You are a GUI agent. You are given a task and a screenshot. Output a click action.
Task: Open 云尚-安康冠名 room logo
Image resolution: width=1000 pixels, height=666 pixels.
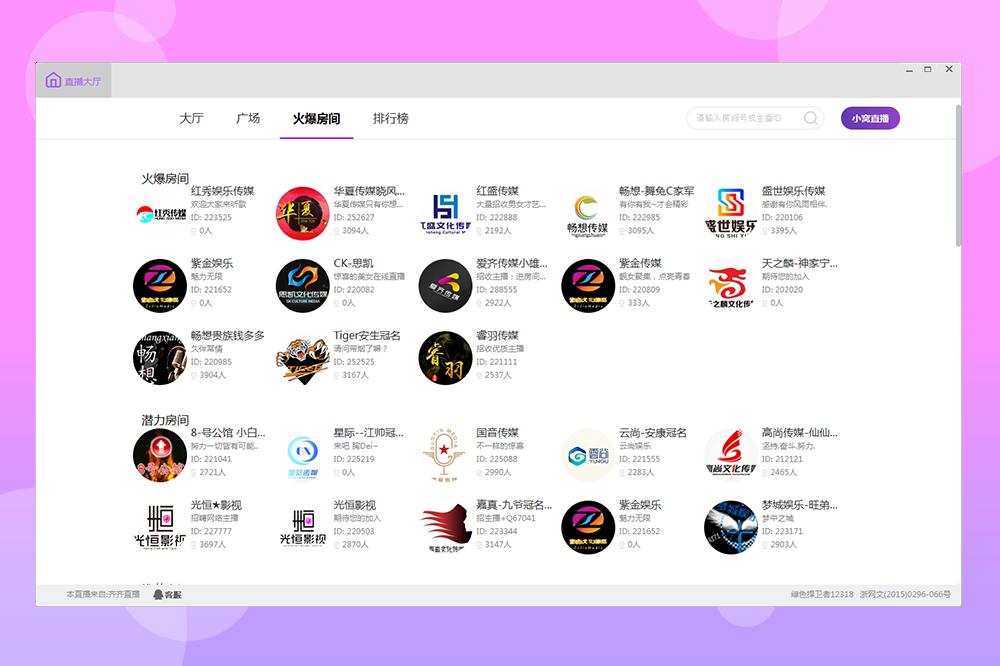pos(588,455)
